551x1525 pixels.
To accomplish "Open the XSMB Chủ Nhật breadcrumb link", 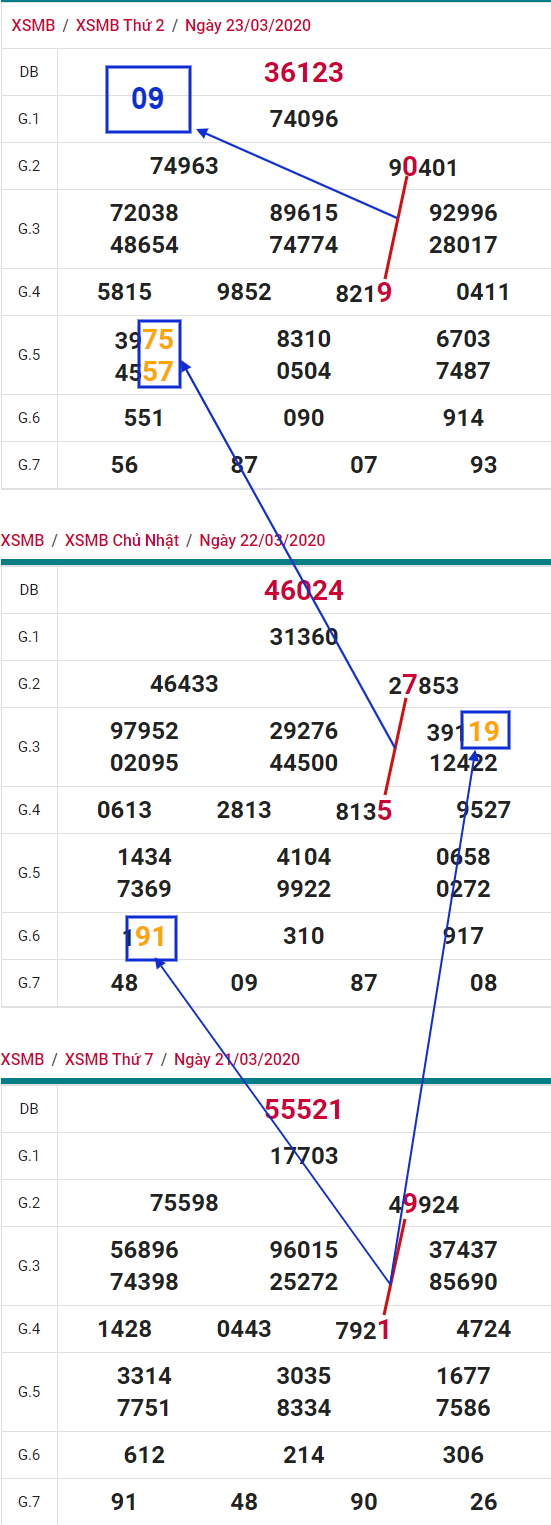I will [122, 540].
